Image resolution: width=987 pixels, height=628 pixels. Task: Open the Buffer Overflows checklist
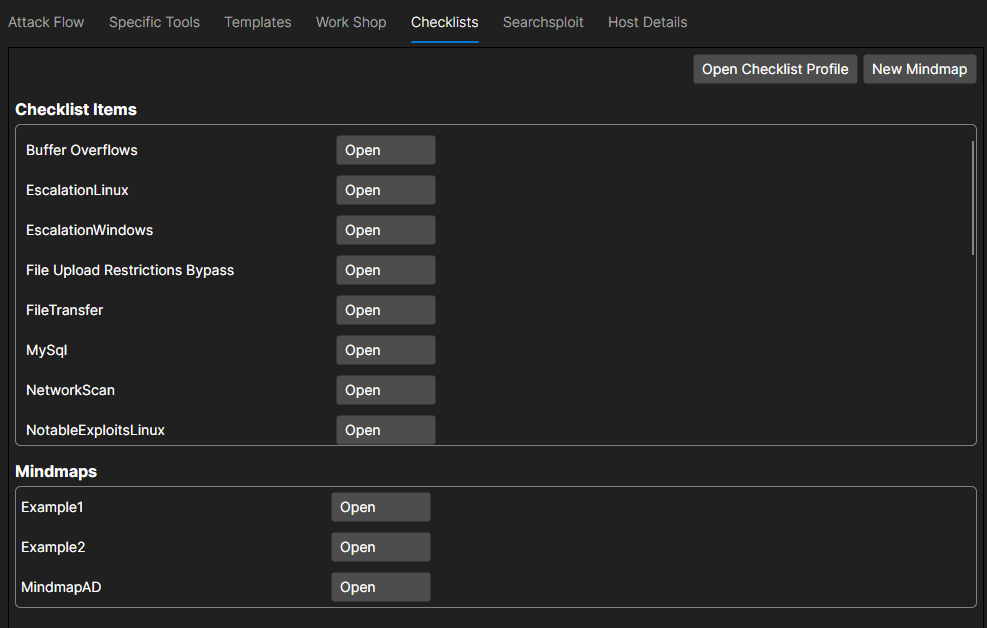(x=385, y=150)
